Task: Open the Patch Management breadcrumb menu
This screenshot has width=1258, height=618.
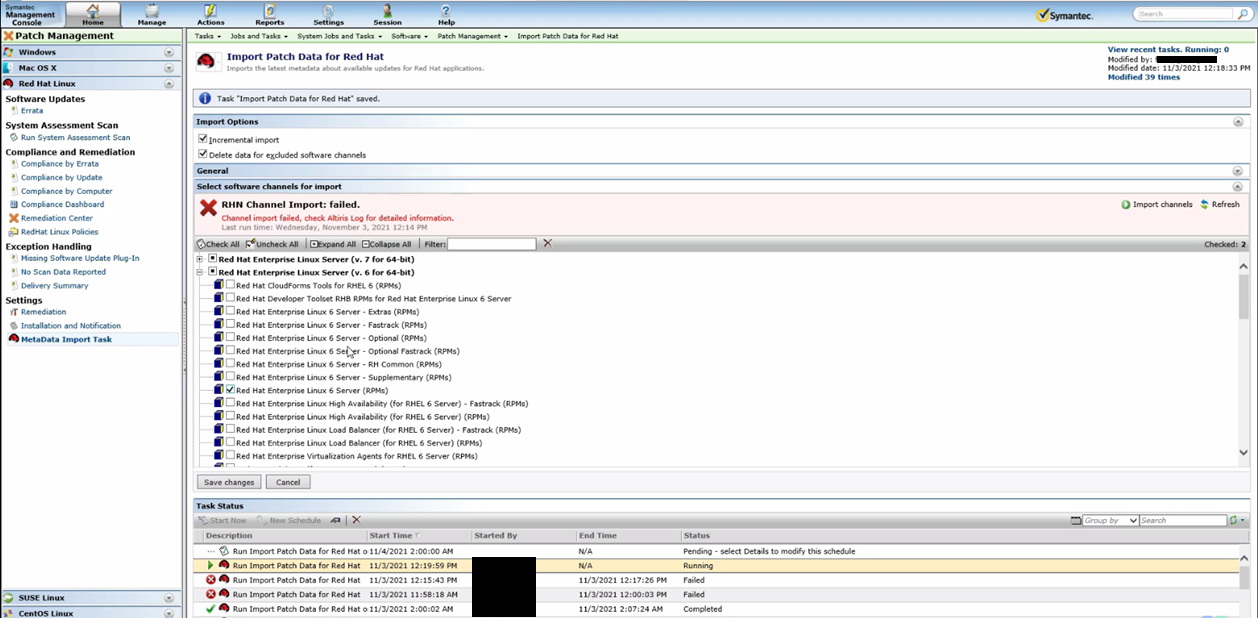Action: coord(472,36)
